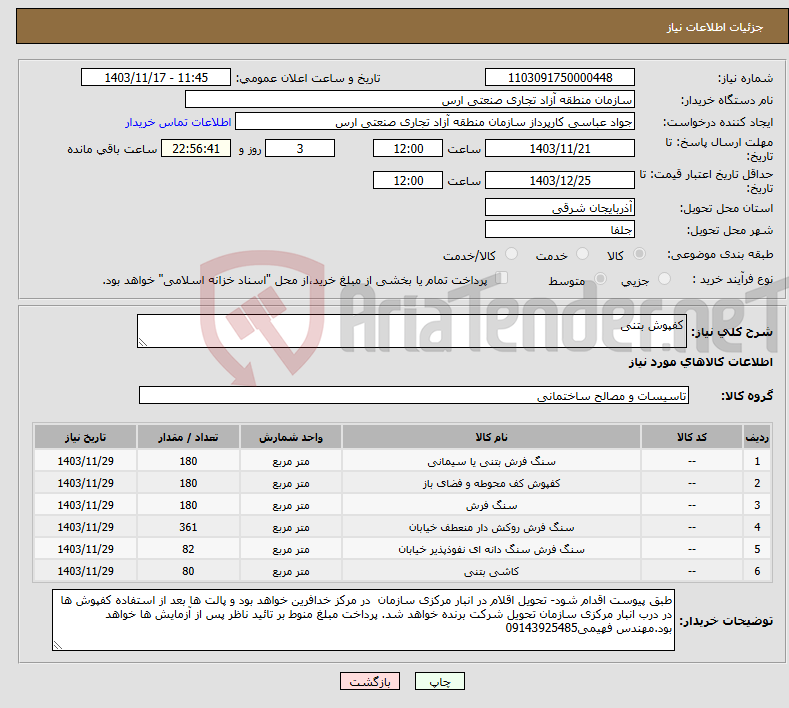Click the نام کالا column header

click(491, 437)
